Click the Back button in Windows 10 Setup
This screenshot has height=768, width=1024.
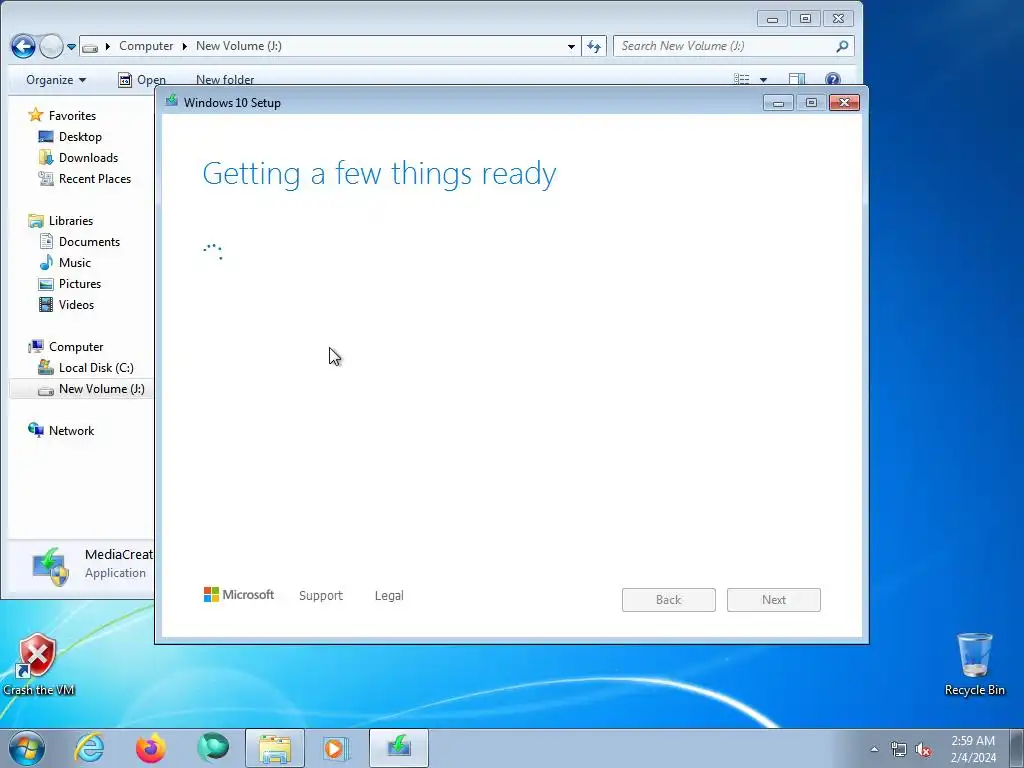pyautogui.click(x=669, y=600)
